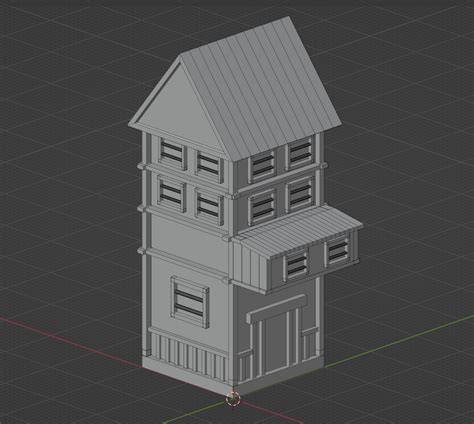Screen dimensions: 474x424
Task: Click the 3D cursor at the origin
Action: 233,398
